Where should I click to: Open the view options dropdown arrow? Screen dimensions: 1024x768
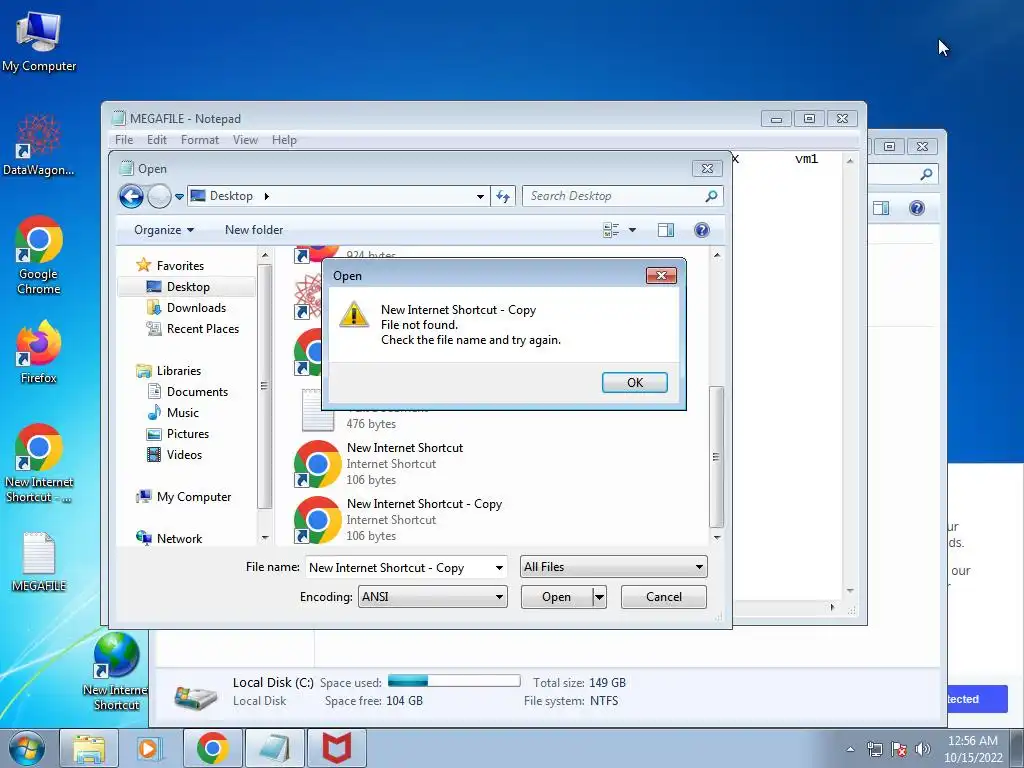coord(632,230)
